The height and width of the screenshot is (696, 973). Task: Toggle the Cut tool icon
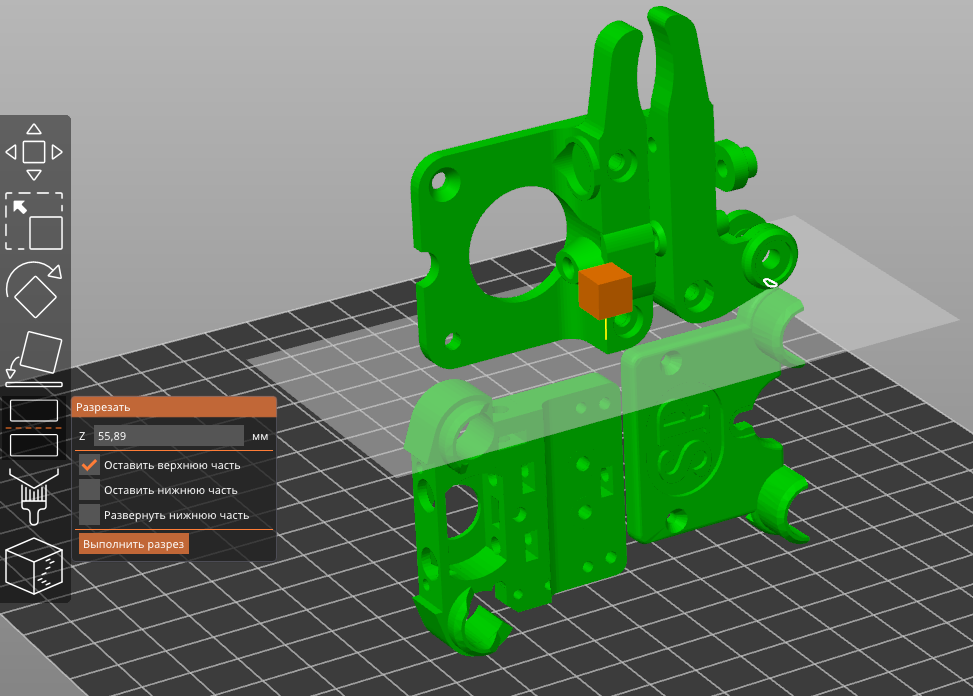tap(34, 427)
